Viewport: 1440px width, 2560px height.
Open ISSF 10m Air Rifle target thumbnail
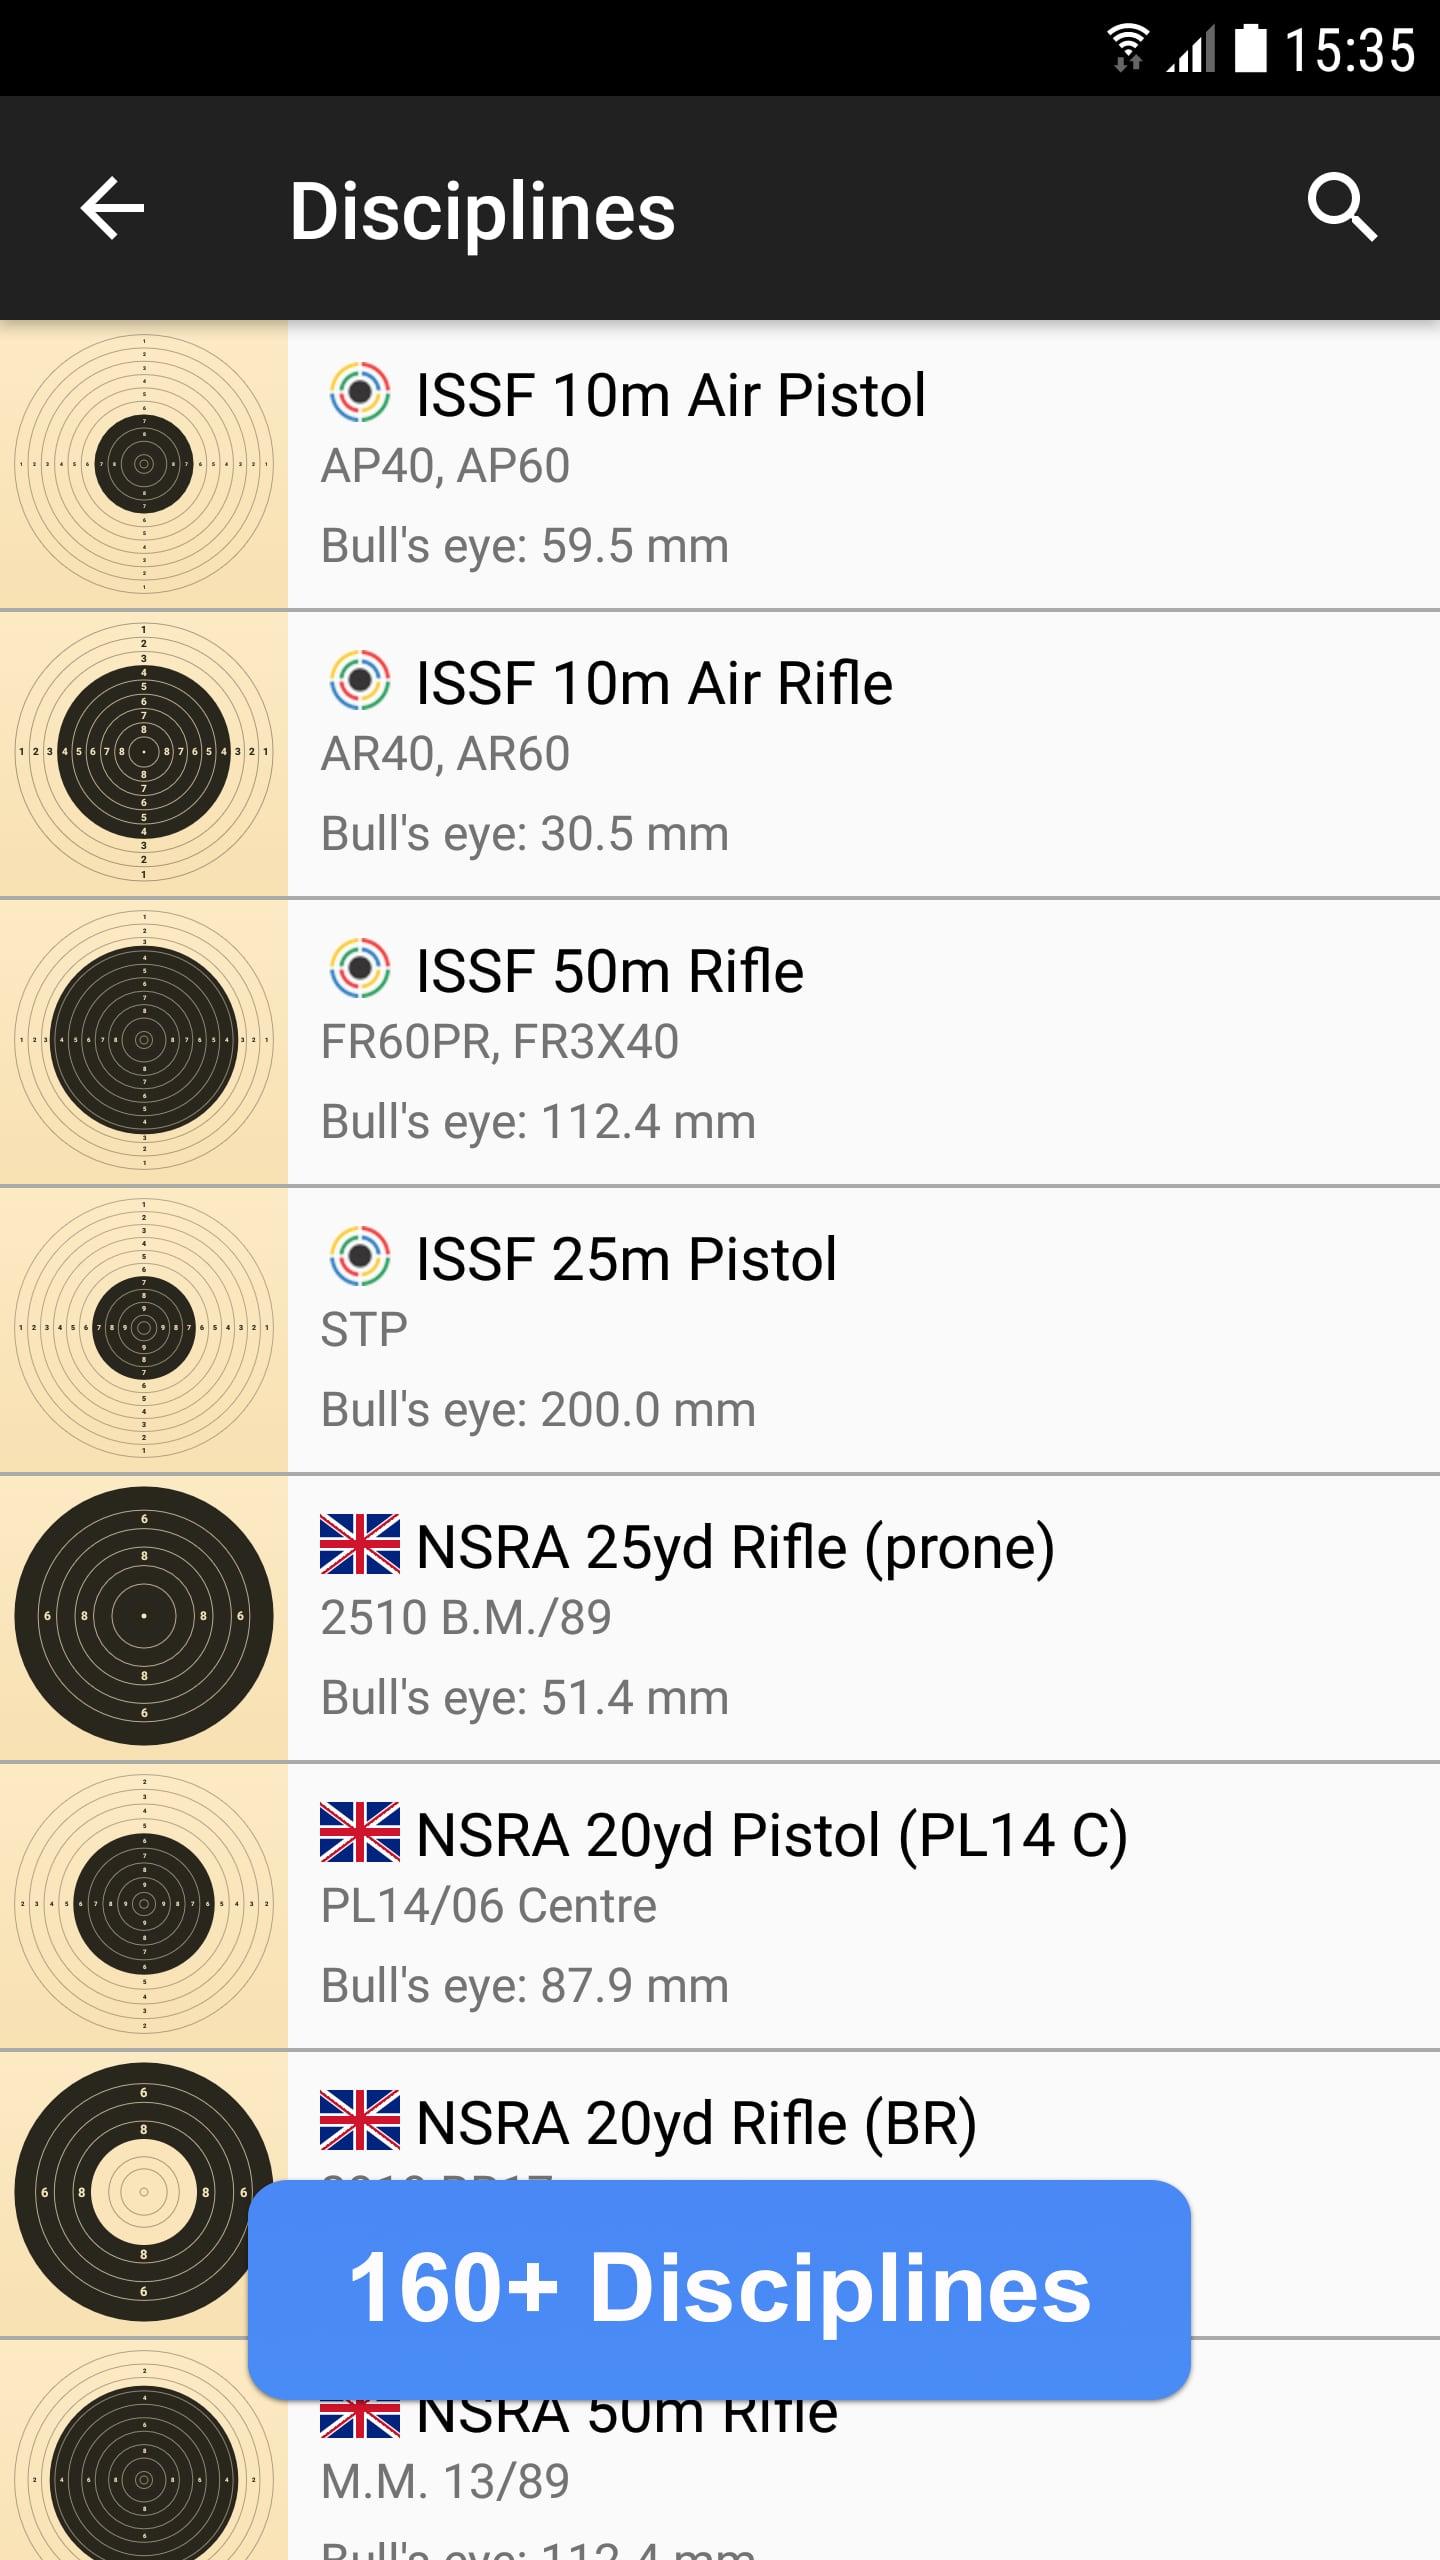(144, 752)
